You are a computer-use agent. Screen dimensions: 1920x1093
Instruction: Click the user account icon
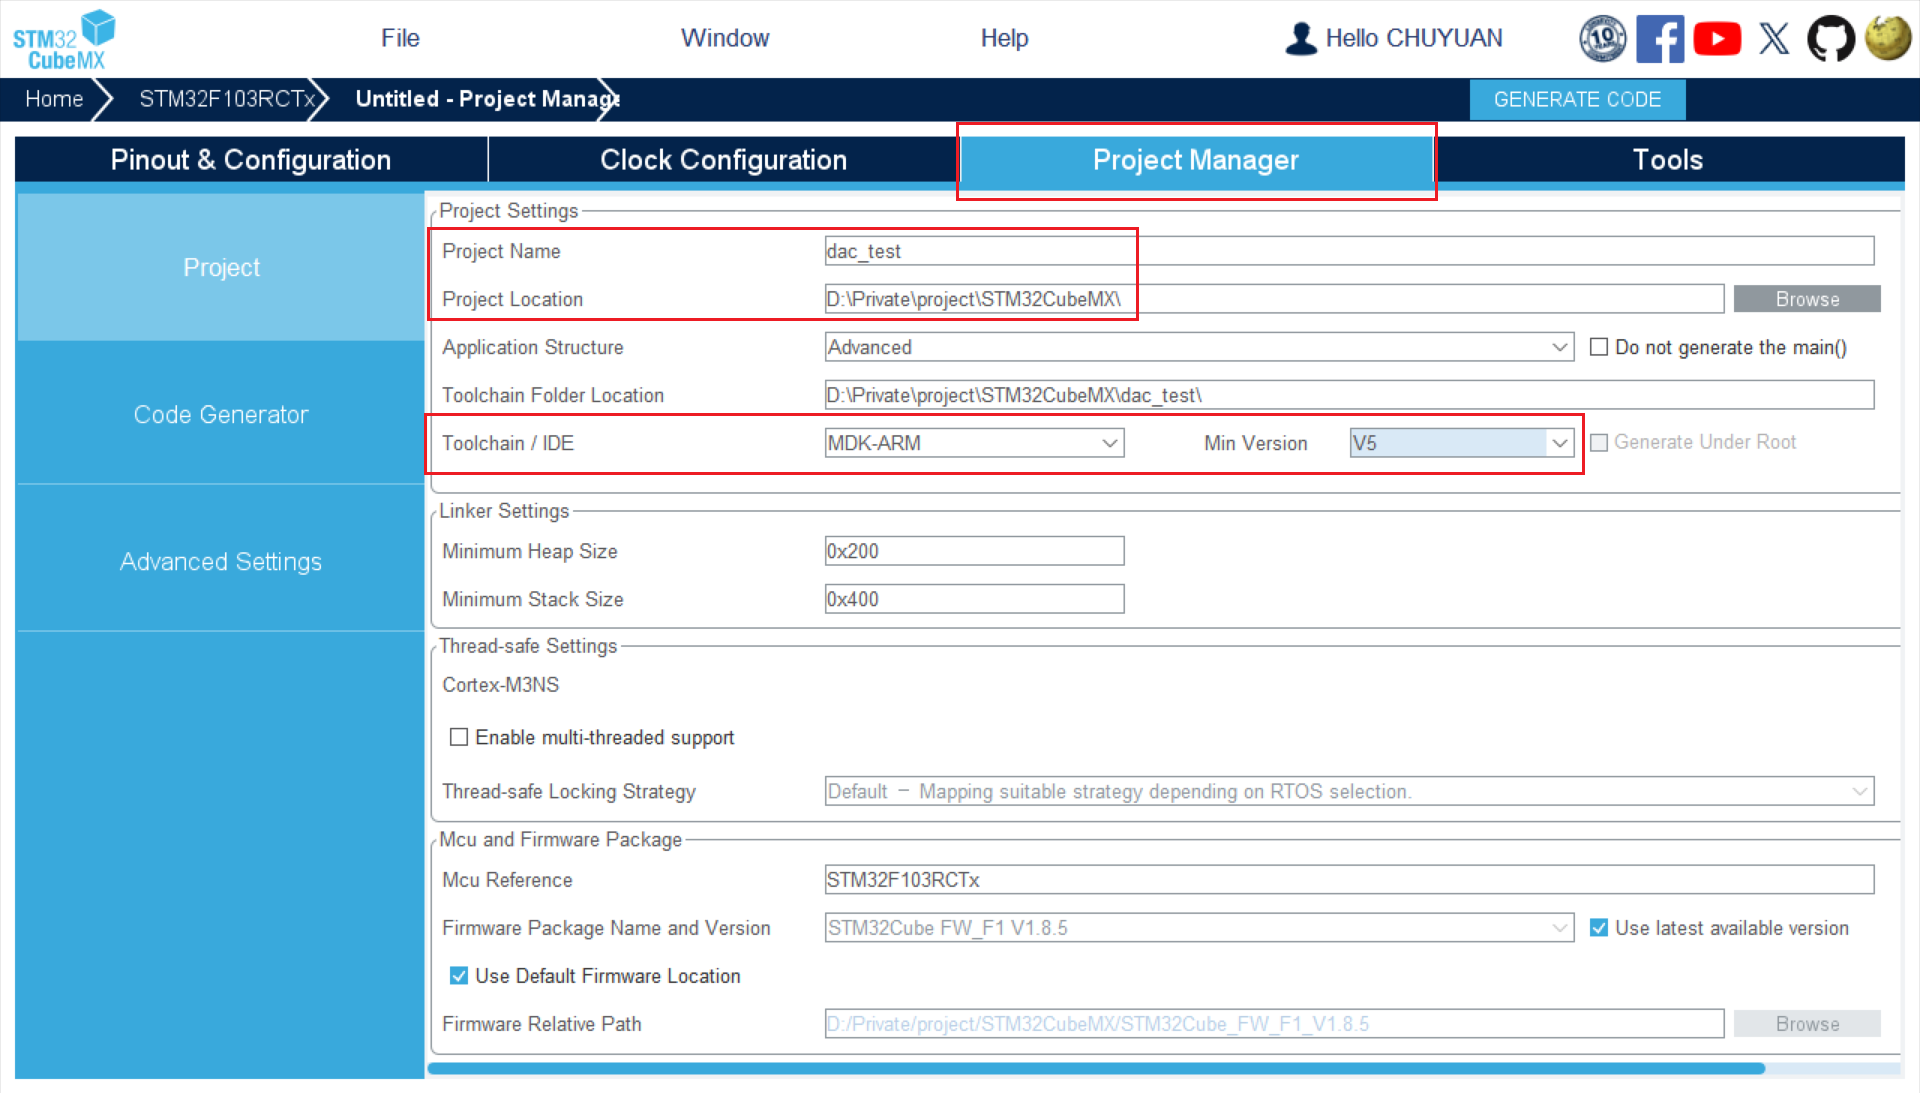1300,39
